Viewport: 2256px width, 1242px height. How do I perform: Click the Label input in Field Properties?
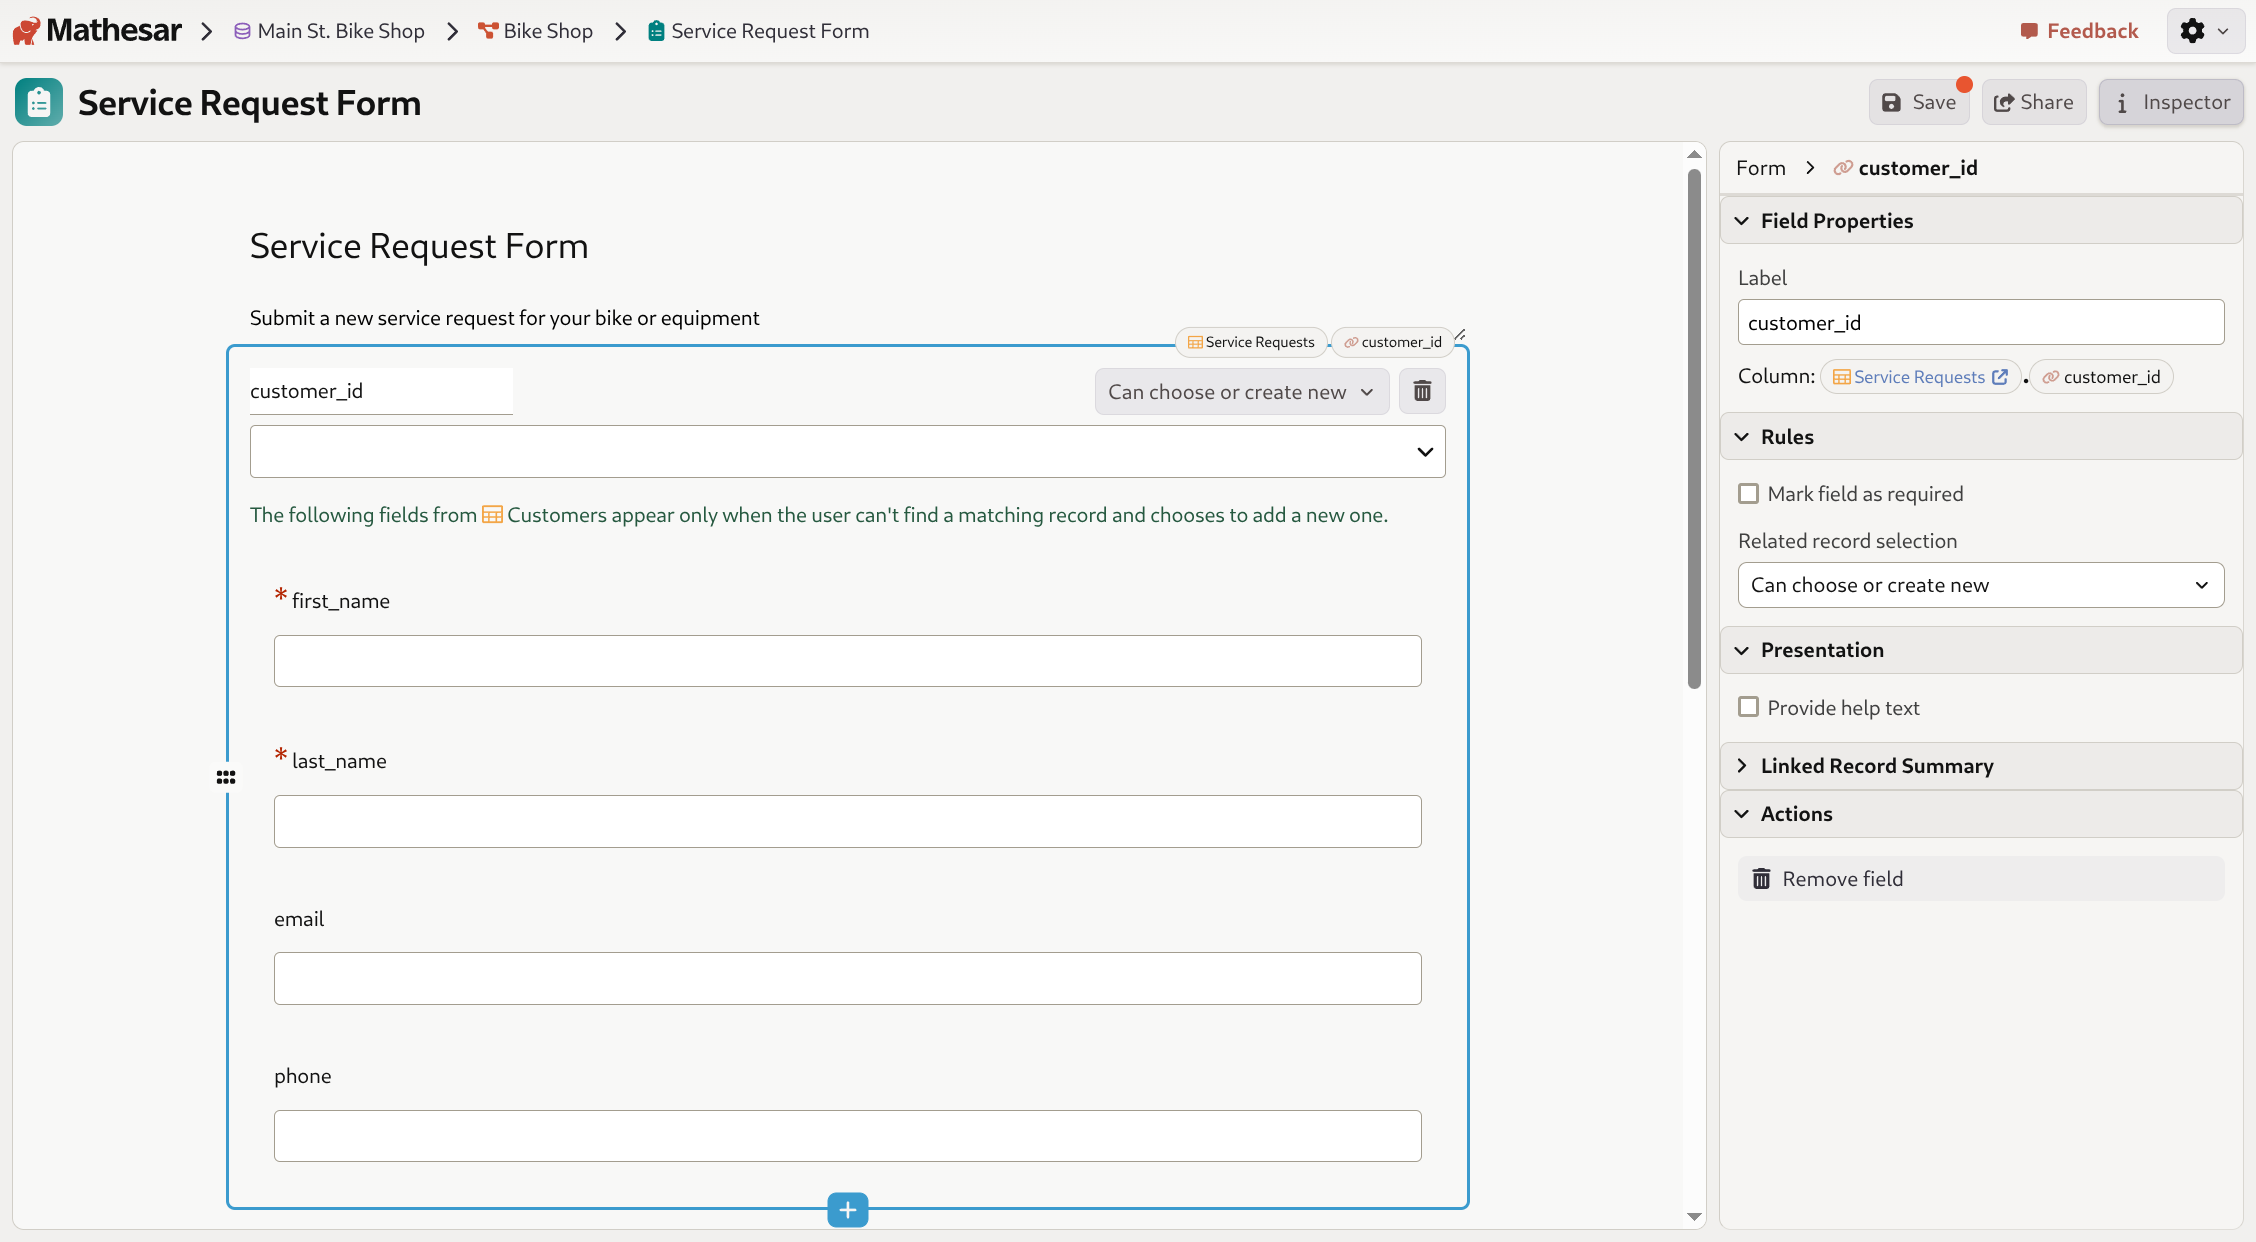(x=1980, y=323)
